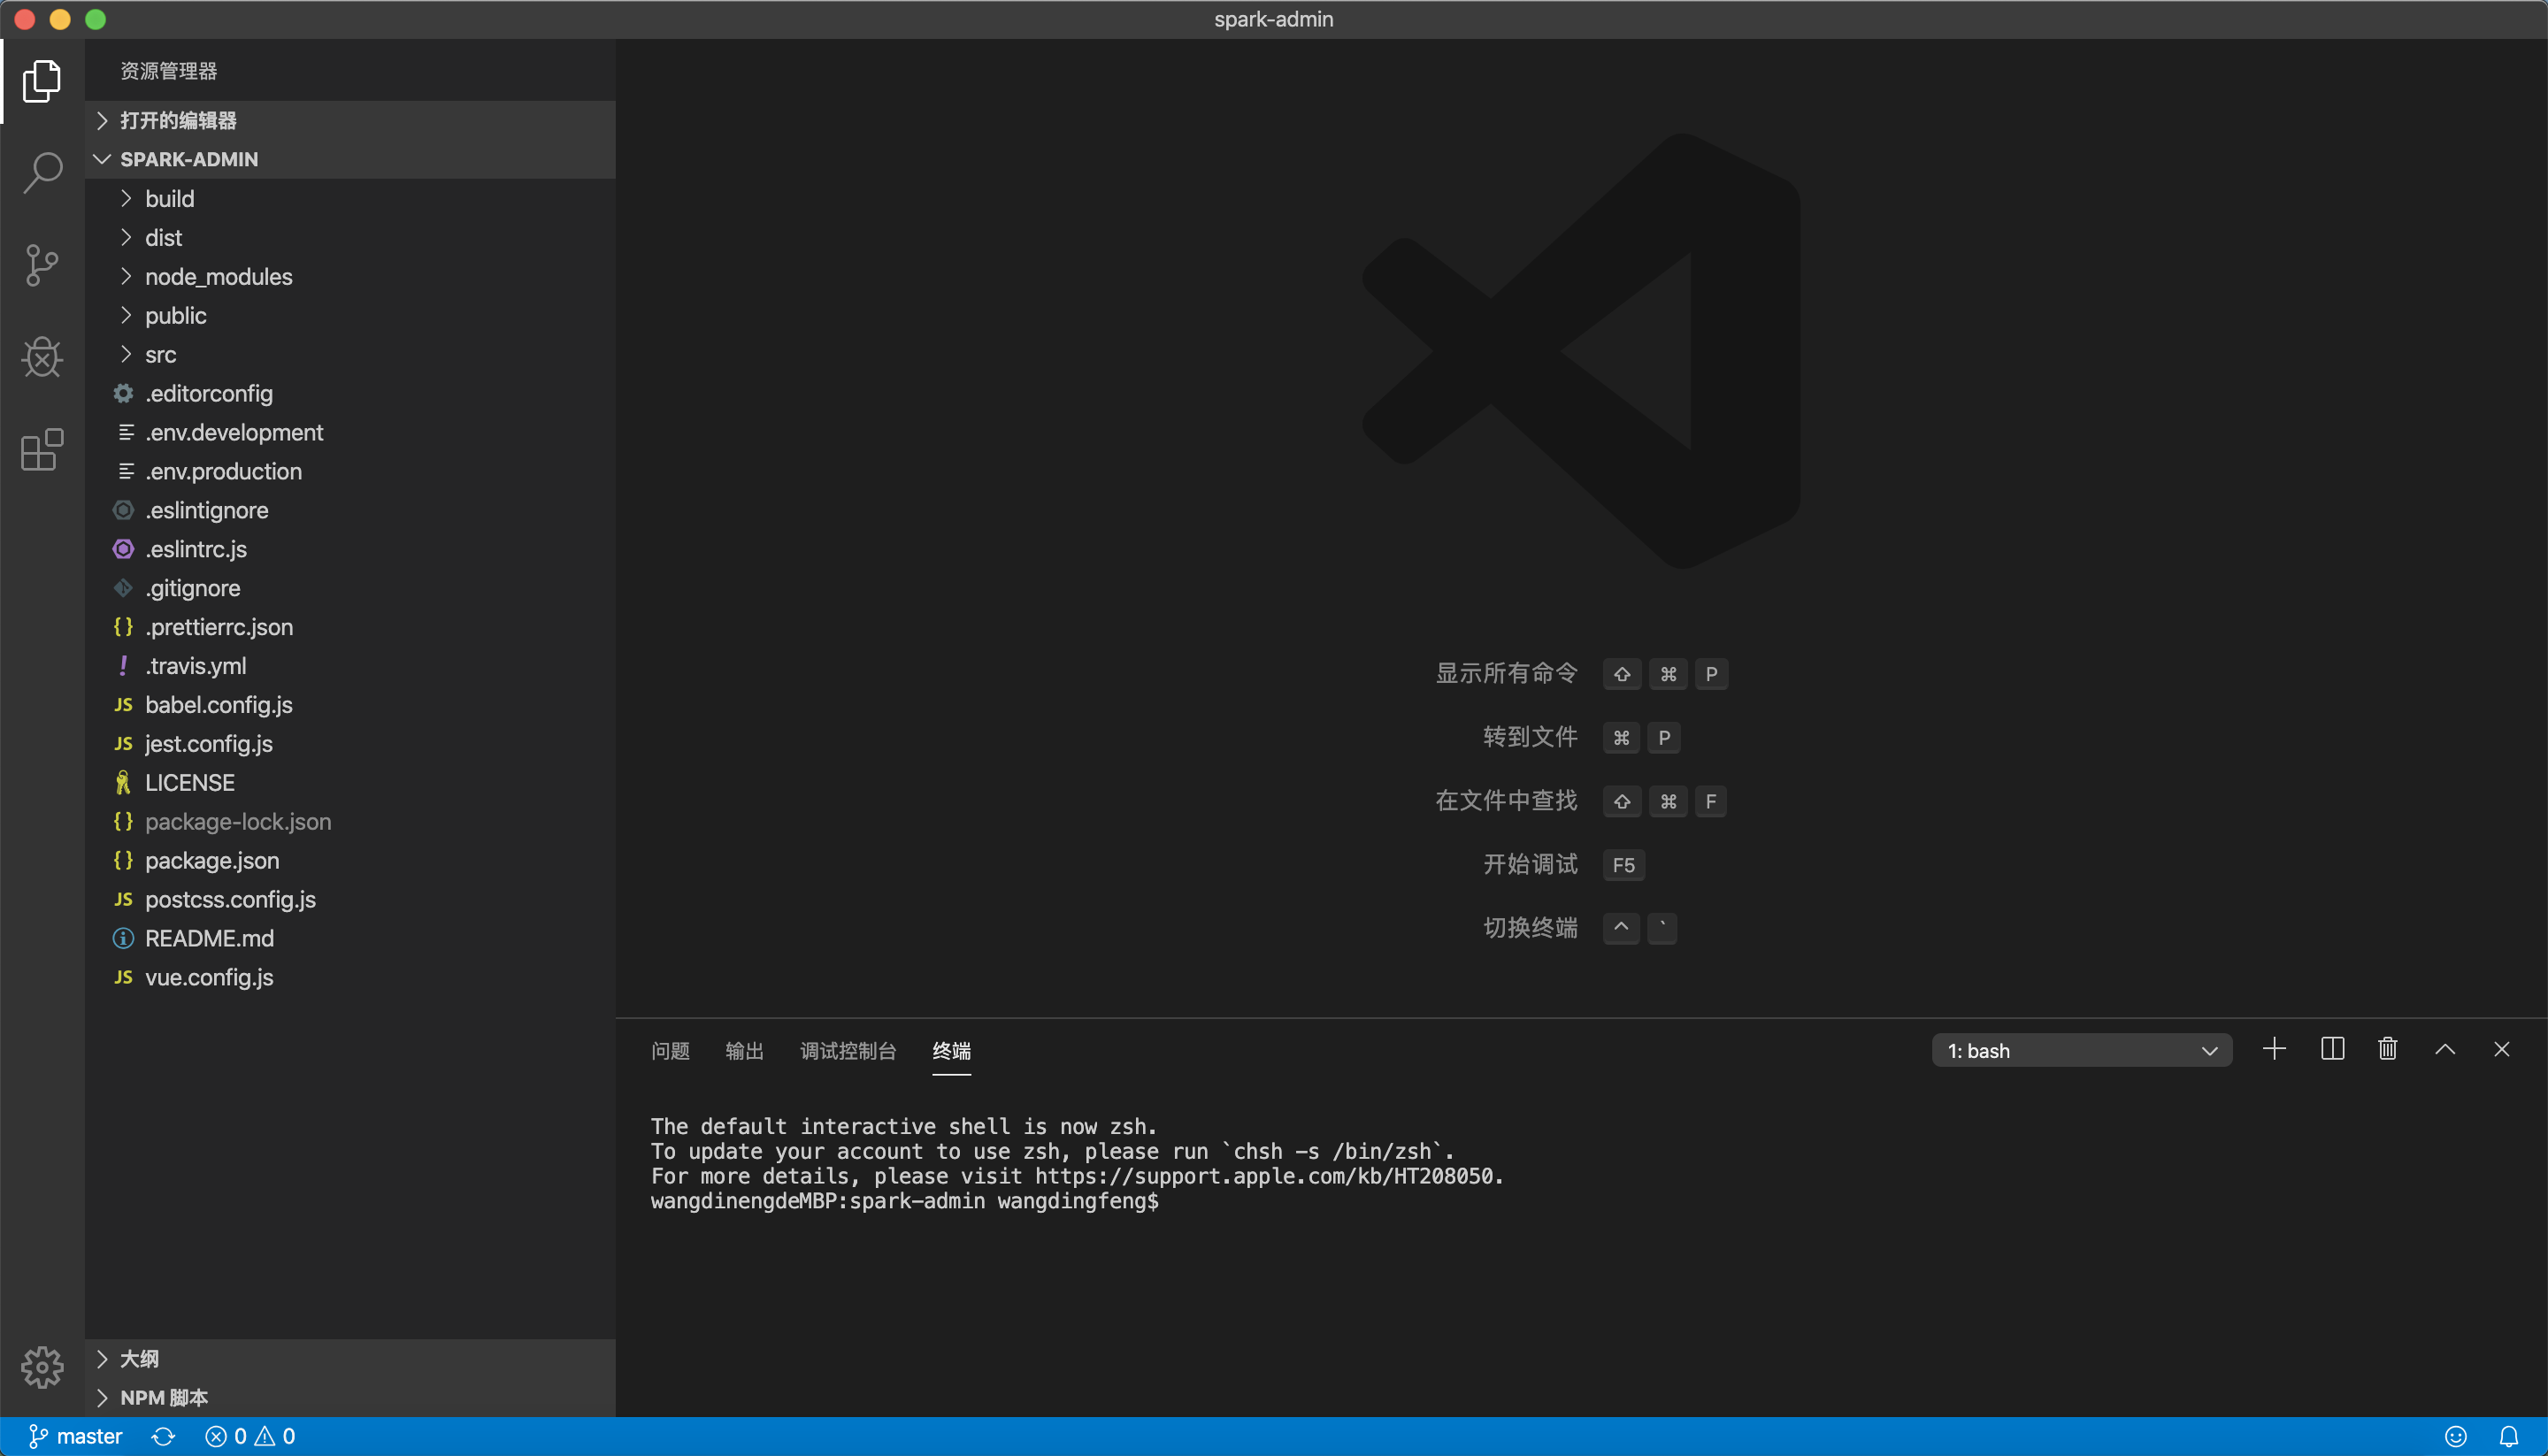Expand the NPM 脚本 section
Viewport: 2548px width, 1456px height.
164,1397
